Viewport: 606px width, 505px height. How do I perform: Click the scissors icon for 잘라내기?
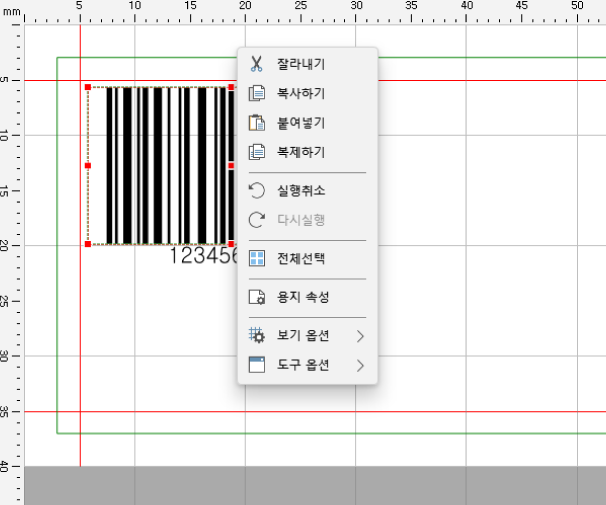click(x=256, y=64)
